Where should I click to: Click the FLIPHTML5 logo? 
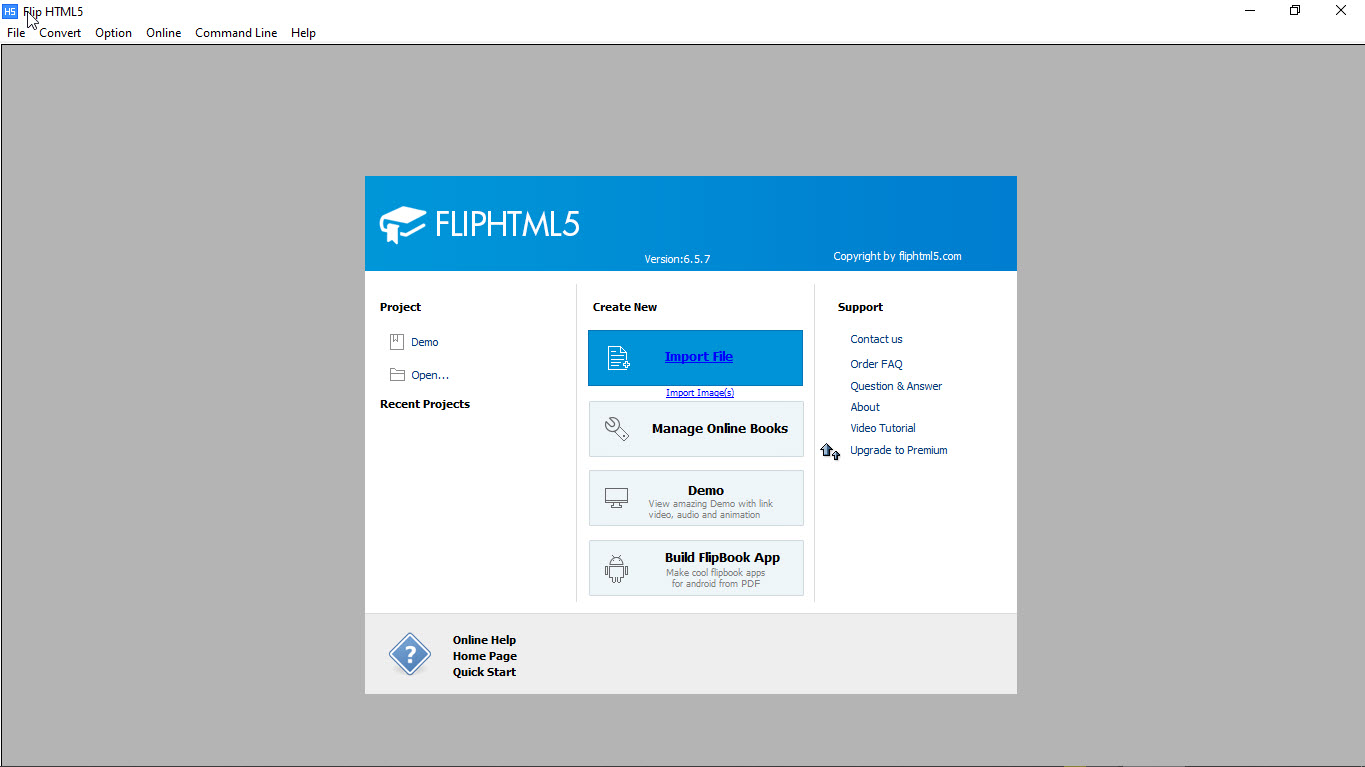point(480,223)
